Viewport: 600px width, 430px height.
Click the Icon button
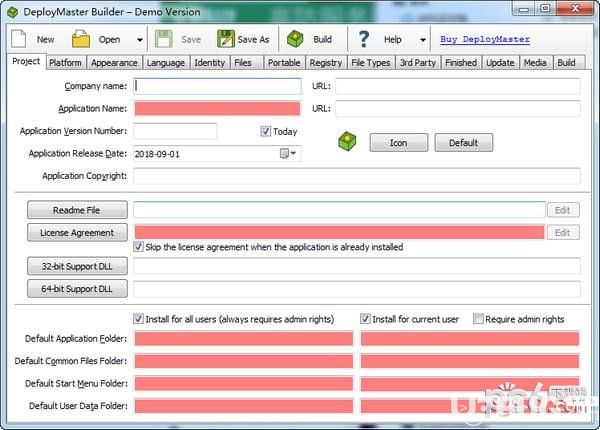[399, 143]
